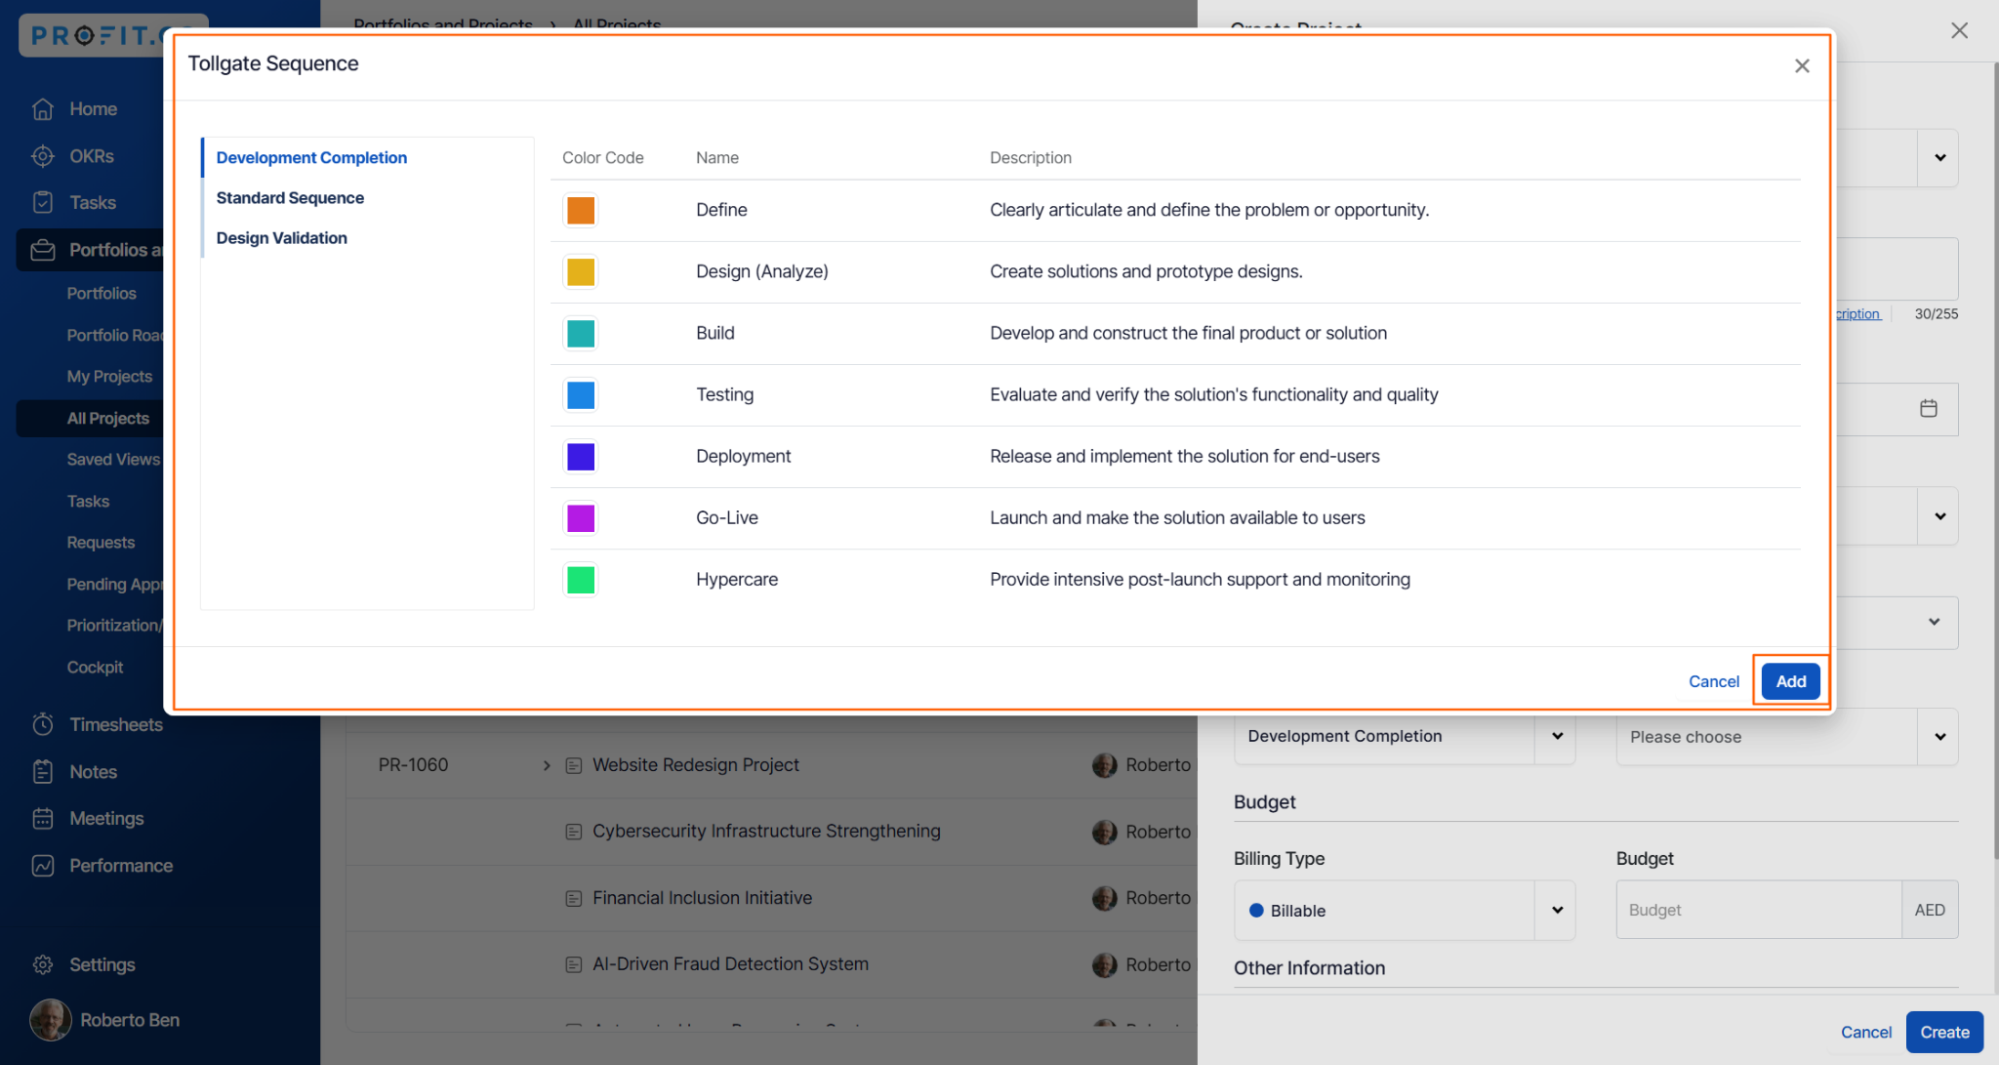The image size is (1999, 1065).
Task: Click Add to confirm tollgate sequence
Action: pos(1790,681)
